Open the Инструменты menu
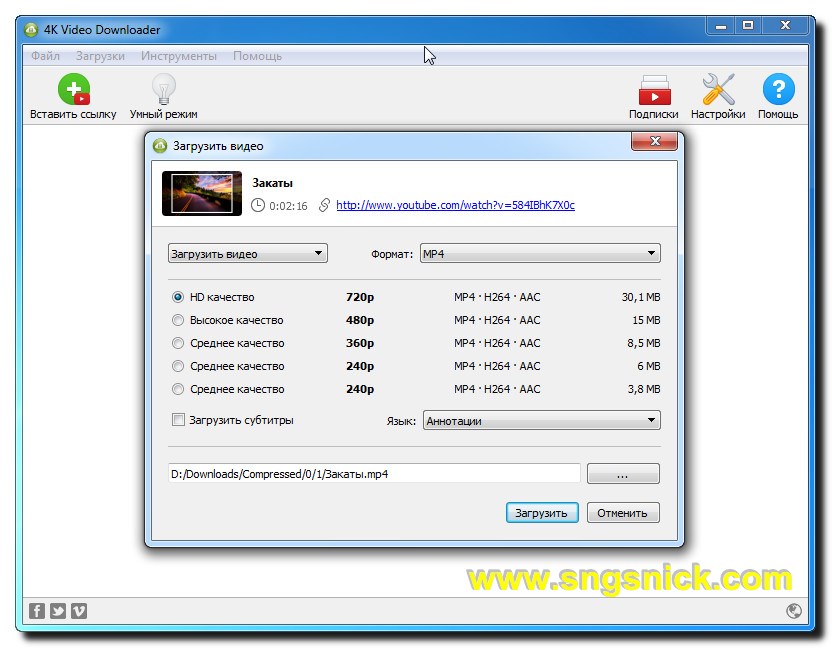This screenshot has width=832, height=648. pos(179,56)
